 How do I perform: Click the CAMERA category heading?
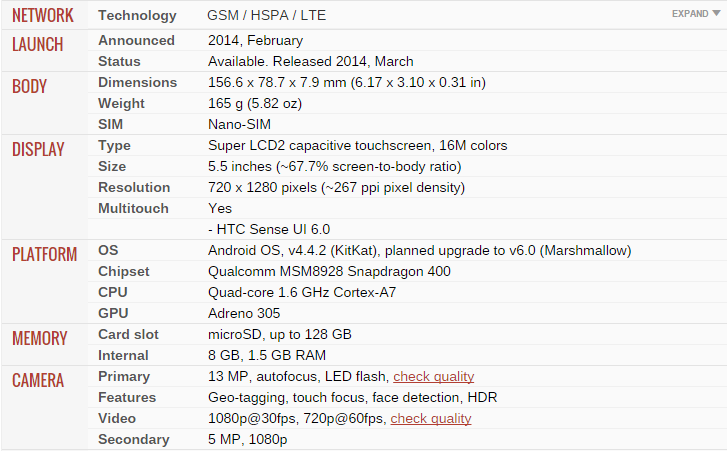point(38,381)
